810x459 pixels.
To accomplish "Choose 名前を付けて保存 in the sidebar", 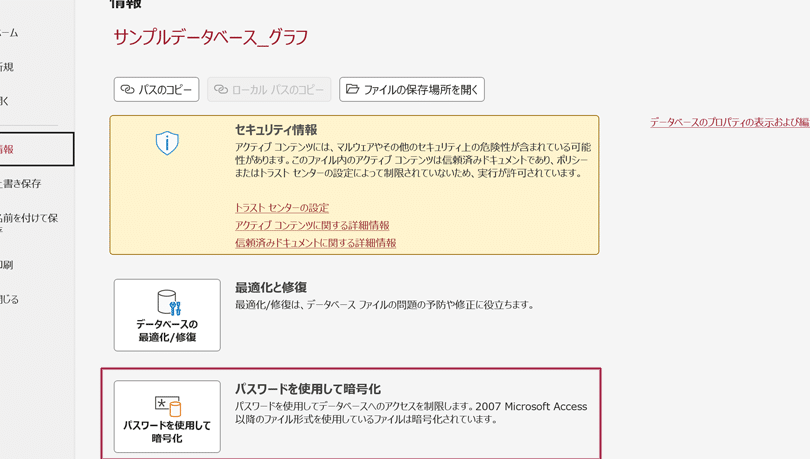I will [x=28, y=218].
